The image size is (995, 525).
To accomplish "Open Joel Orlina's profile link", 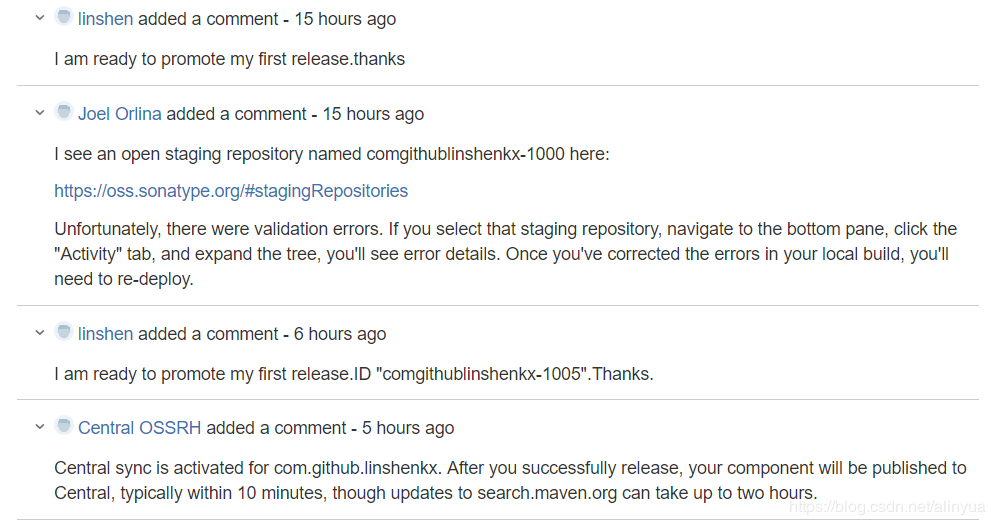I will click(x=120, y=114).
